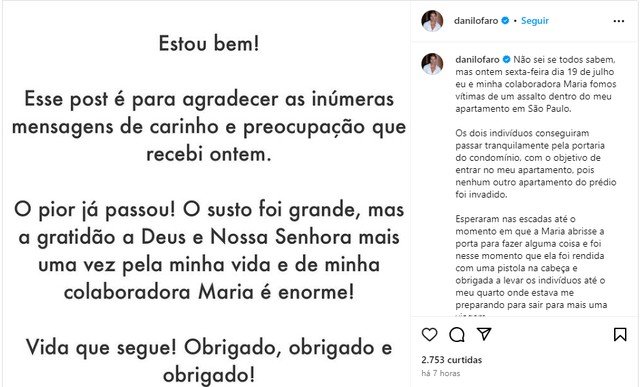Click verified badge next to header username
Screen dimensions: 640x387
[x=505, y=20]
